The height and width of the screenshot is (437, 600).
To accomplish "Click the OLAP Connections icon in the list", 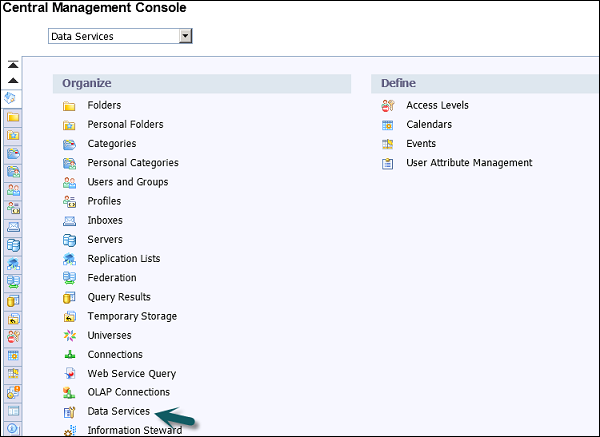I will pos(69,393).
